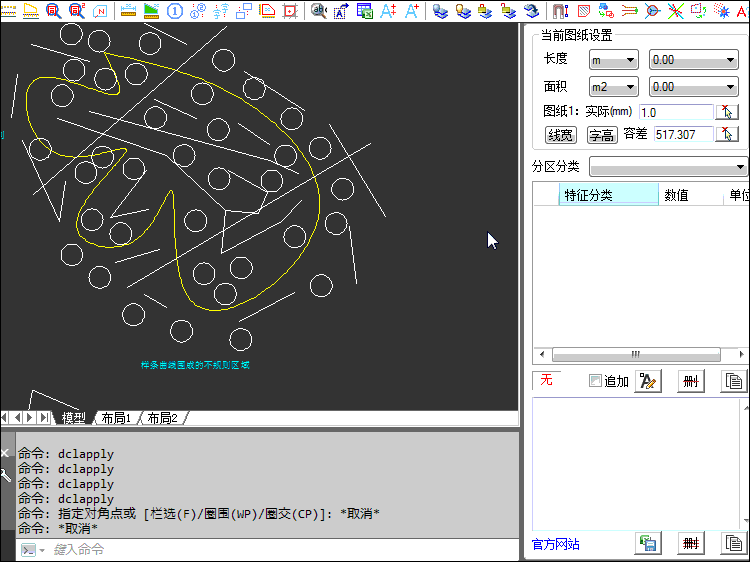Switch to the 布局2 layout tab
Viewport: 750px width, 562px height.
click(x=161, y=418)
